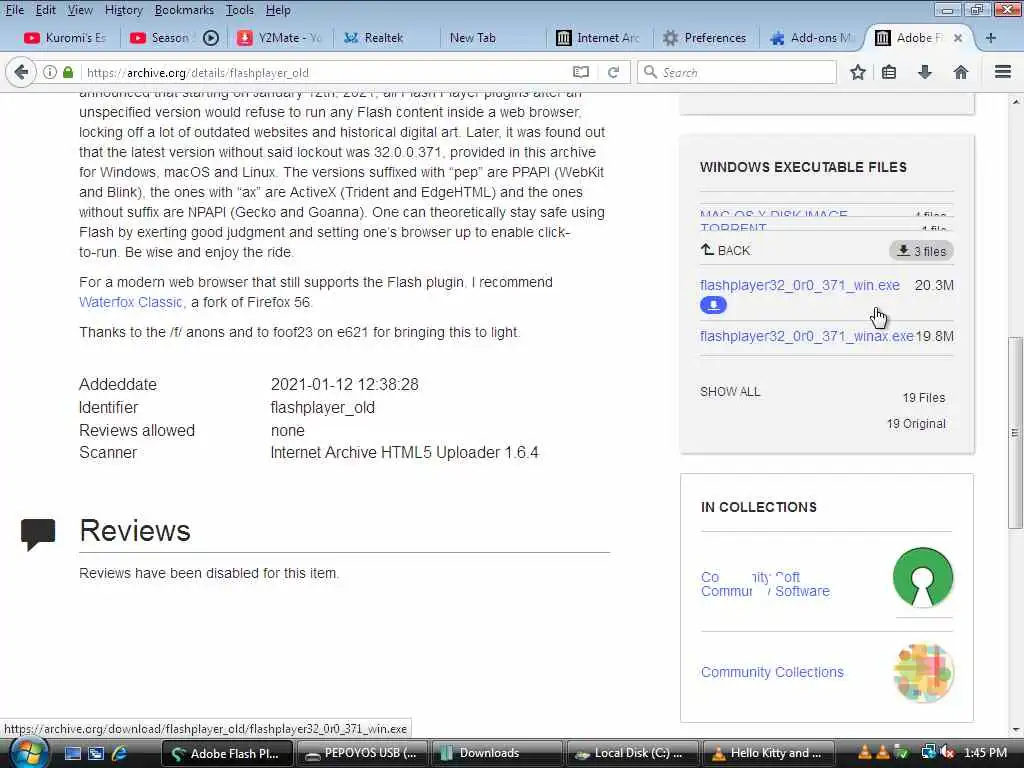Download flashplayer32_0r0_371_win.exe
This screenshot has height=768, width=1024.
click(x=799, y=285)
